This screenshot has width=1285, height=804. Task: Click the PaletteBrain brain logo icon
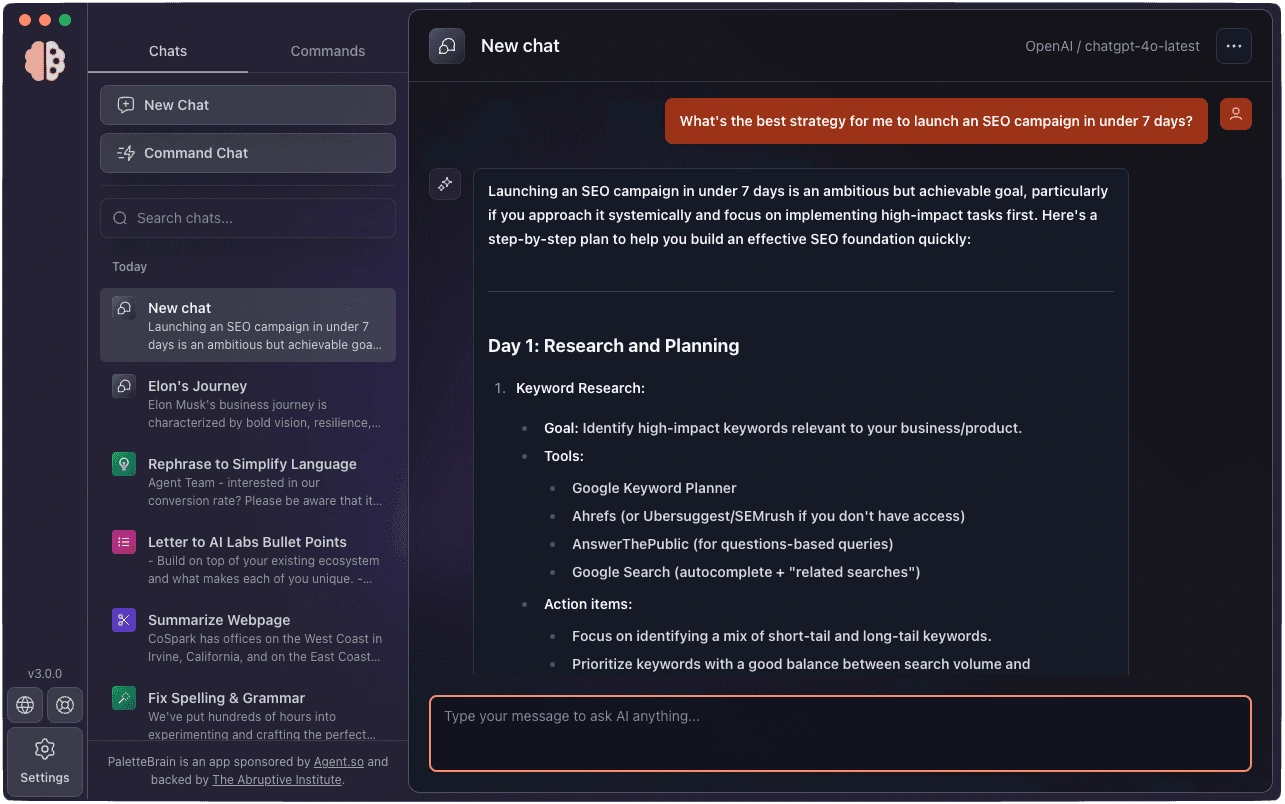45,61
